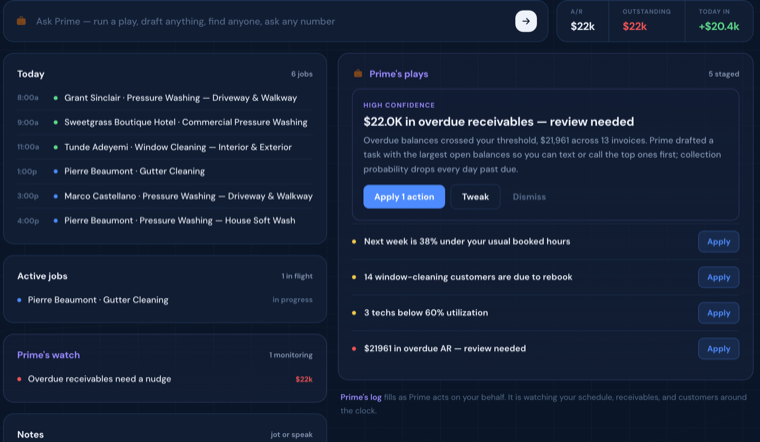Click the in progress status label
This screenshot has height=442, width=760.
[292, 300]
